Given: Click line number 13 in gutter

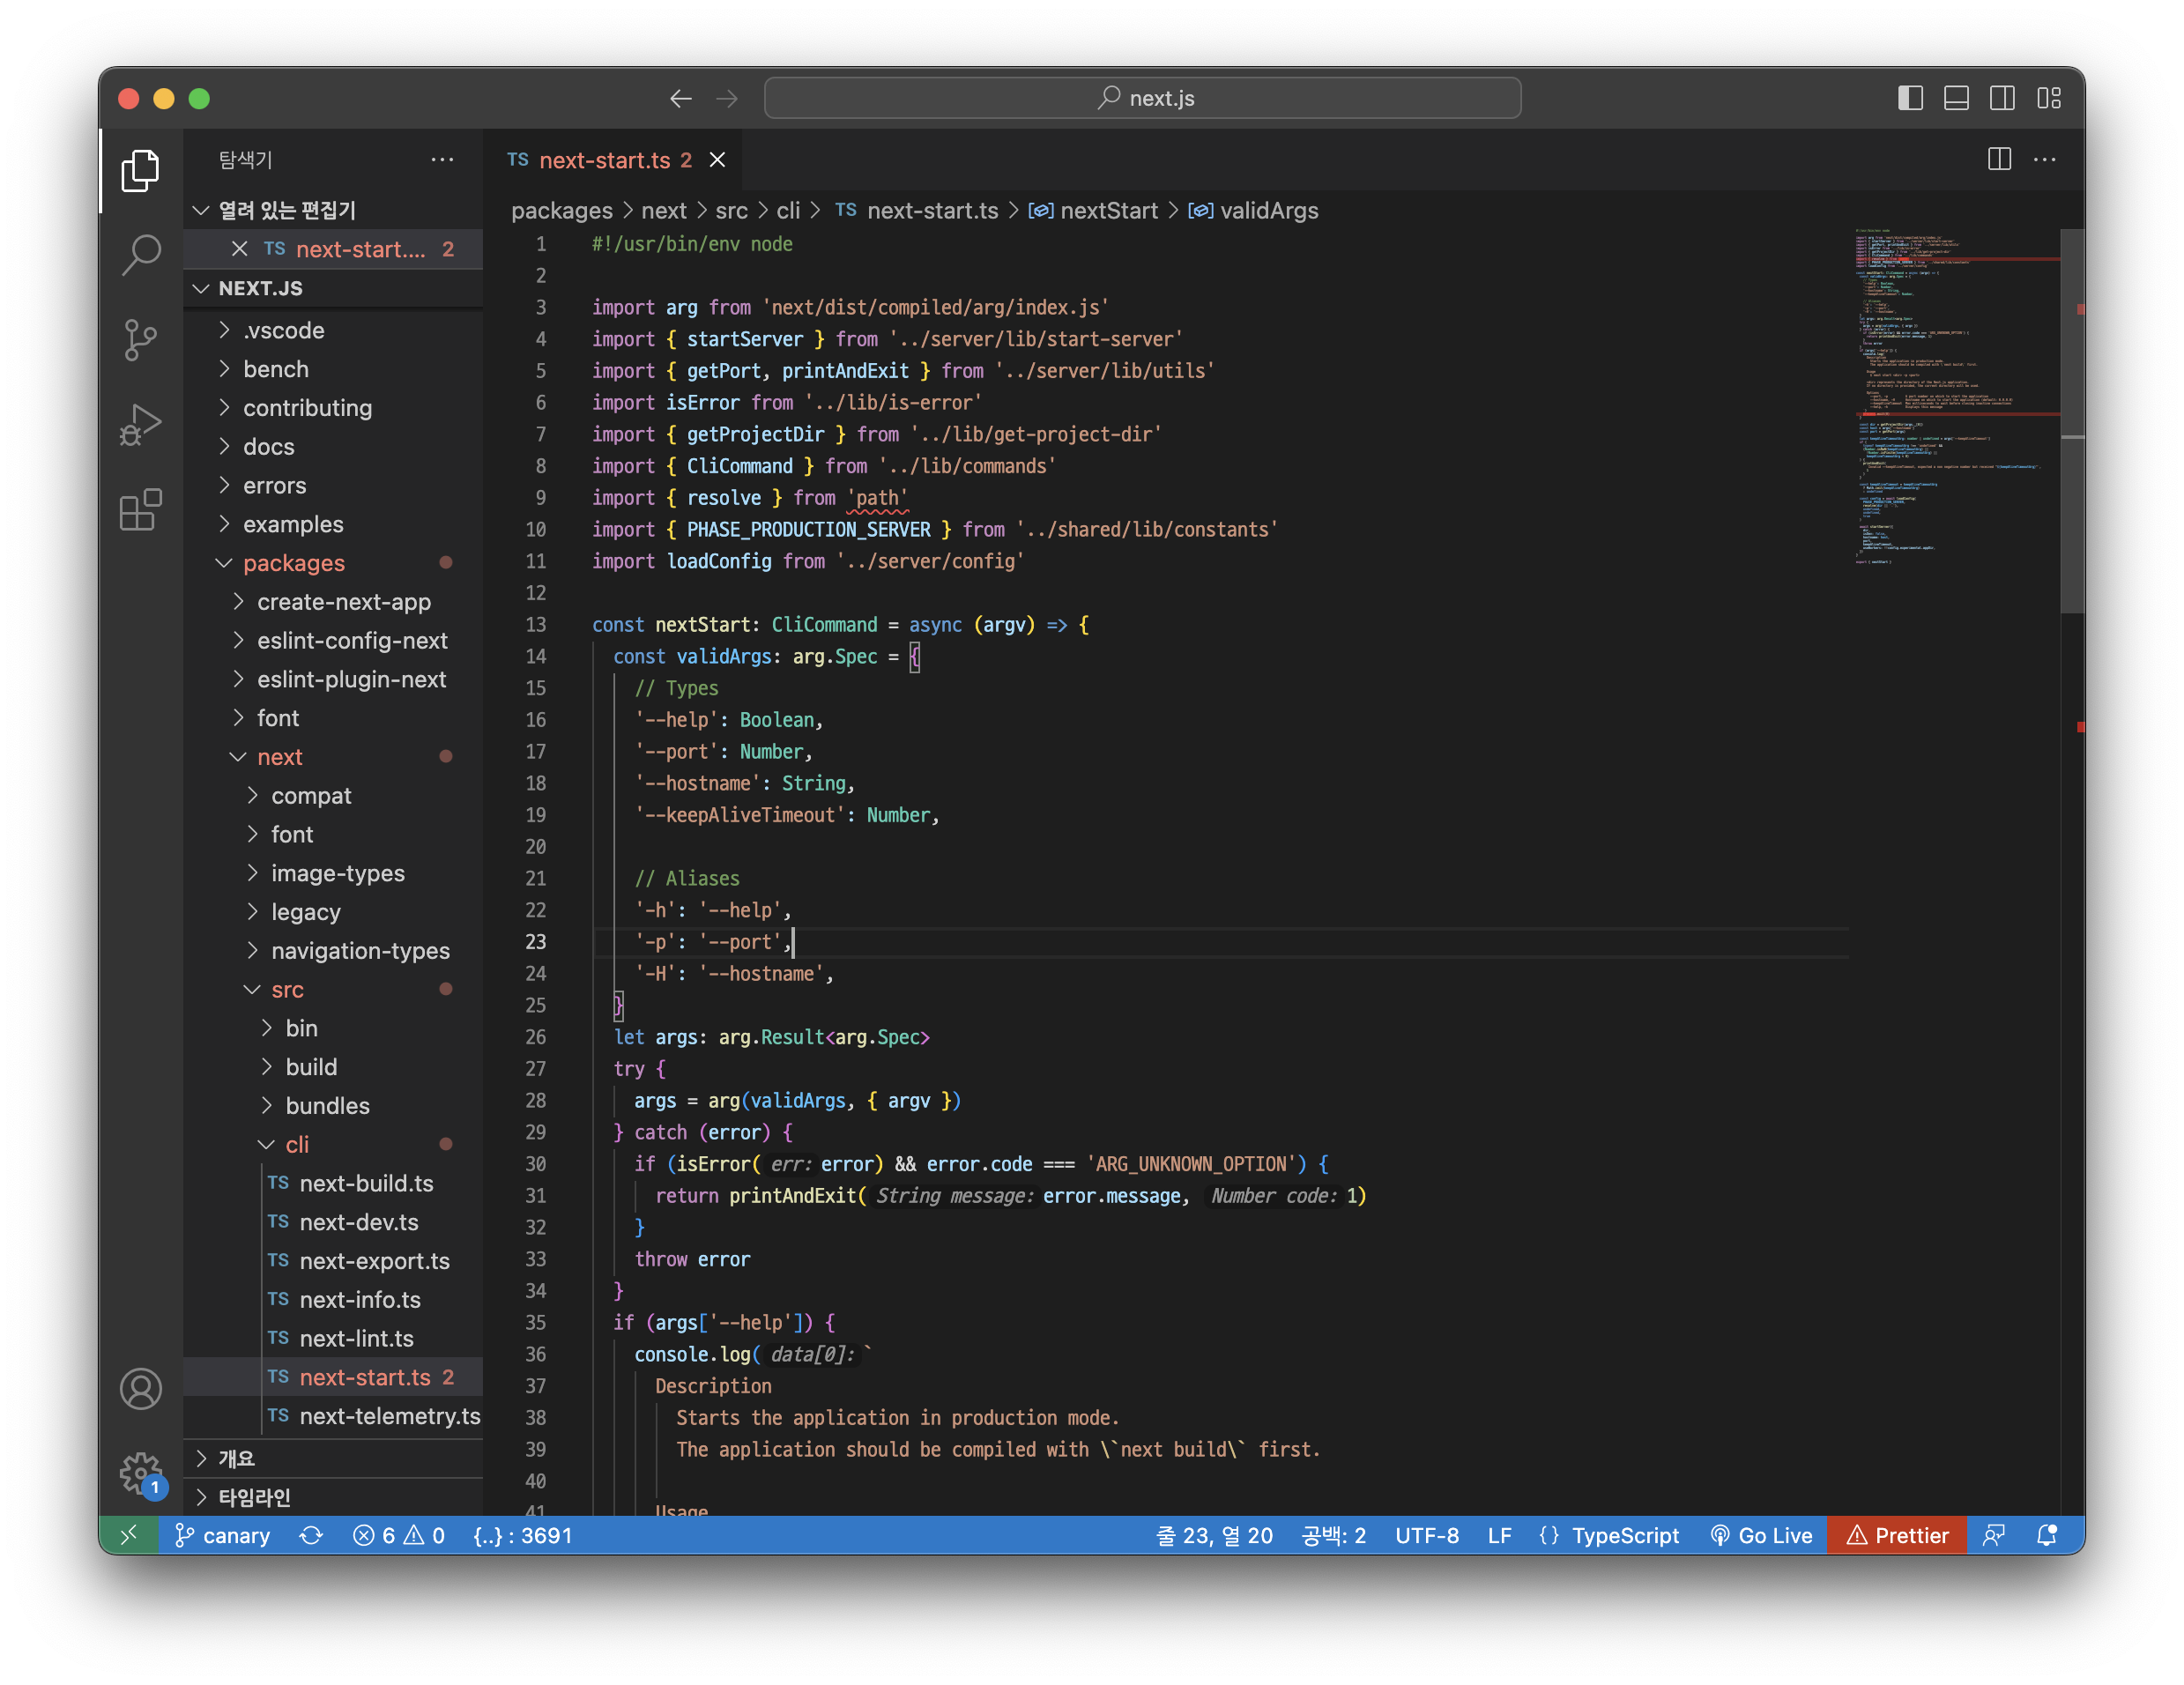Looking at the screenshot, I should (536, 625).
